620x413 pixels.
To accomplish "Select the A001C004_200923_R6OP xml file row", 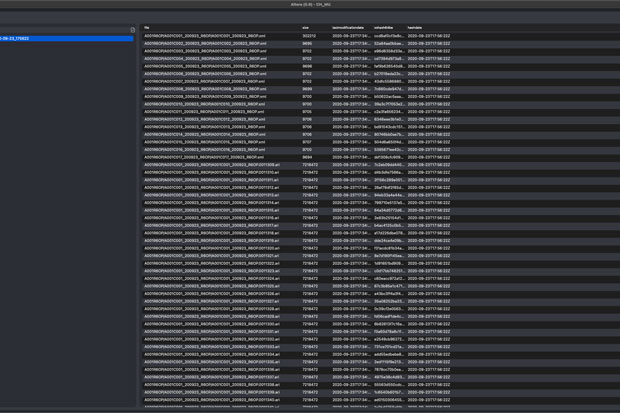I will click(381, 59).
